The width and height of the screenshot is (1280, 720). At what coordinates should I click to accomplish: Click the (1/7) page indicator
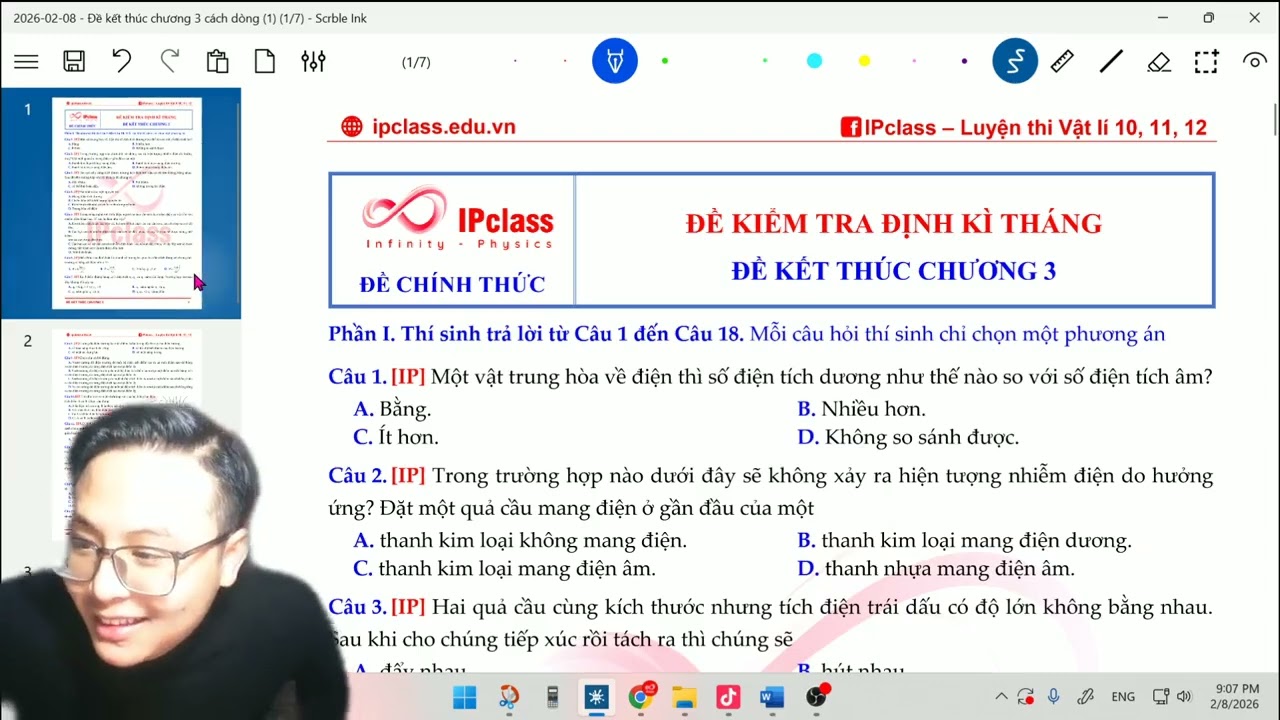click(x=416, y=62)
